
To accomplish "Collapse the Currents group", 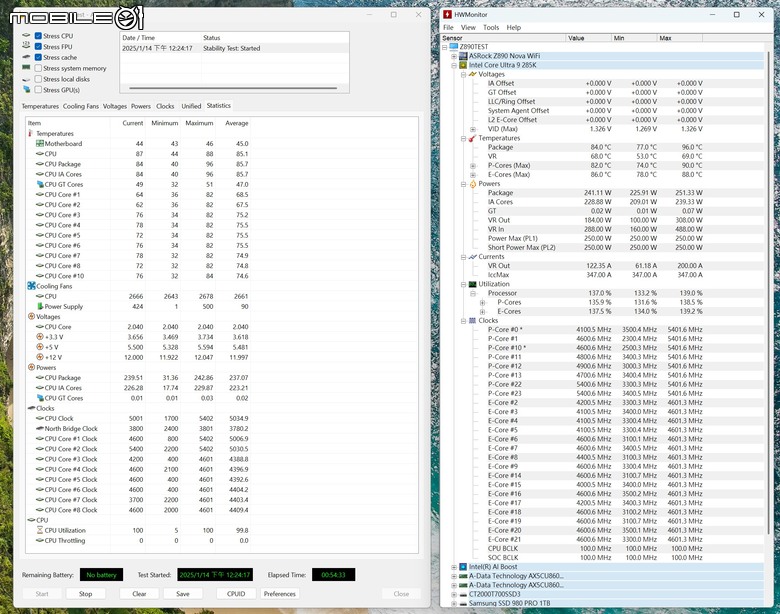I will pyautogui.click(x=463, y=257).
